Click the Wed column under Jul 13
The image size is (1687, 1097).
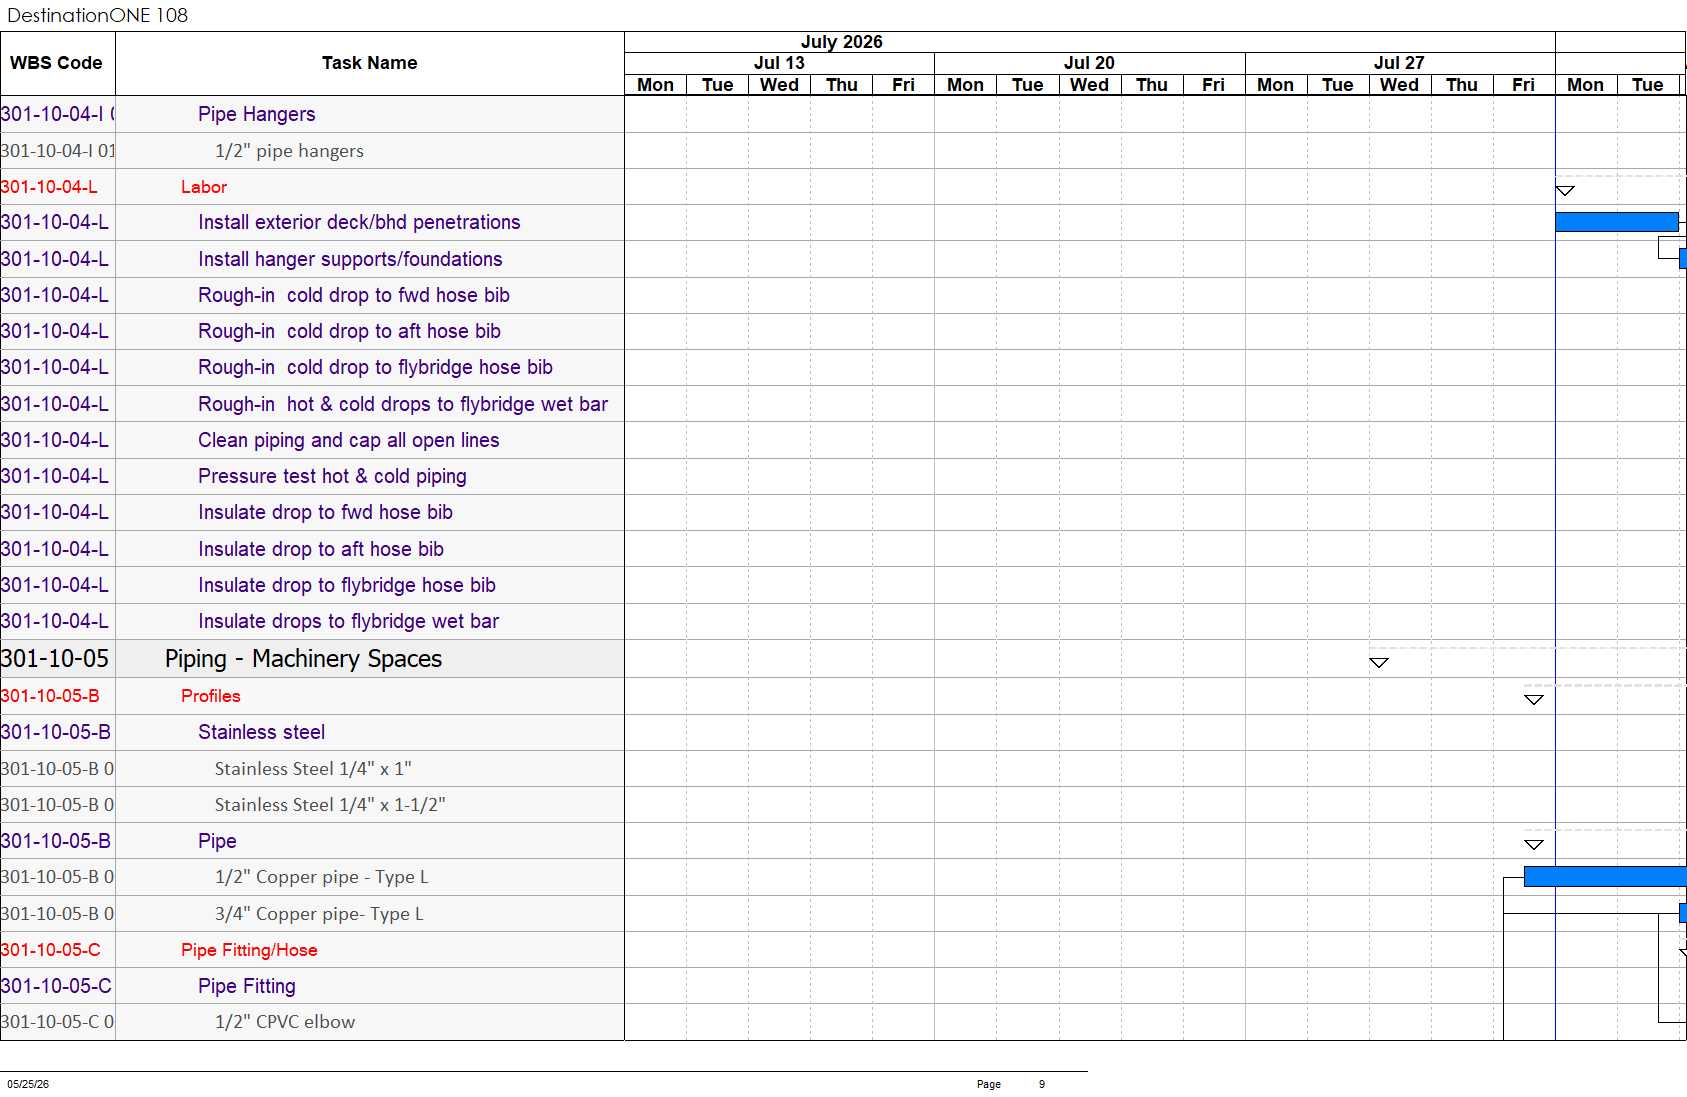pos(779,85)
